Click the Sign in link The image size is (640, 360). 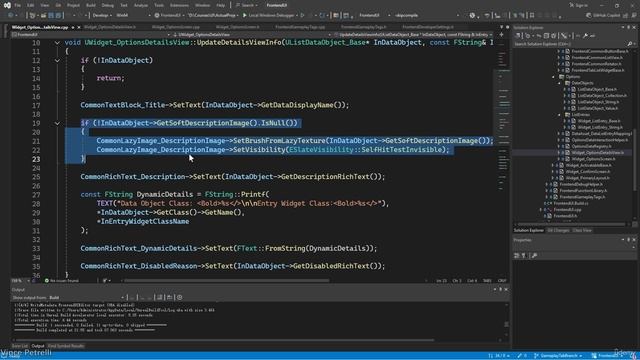[579, 5]
